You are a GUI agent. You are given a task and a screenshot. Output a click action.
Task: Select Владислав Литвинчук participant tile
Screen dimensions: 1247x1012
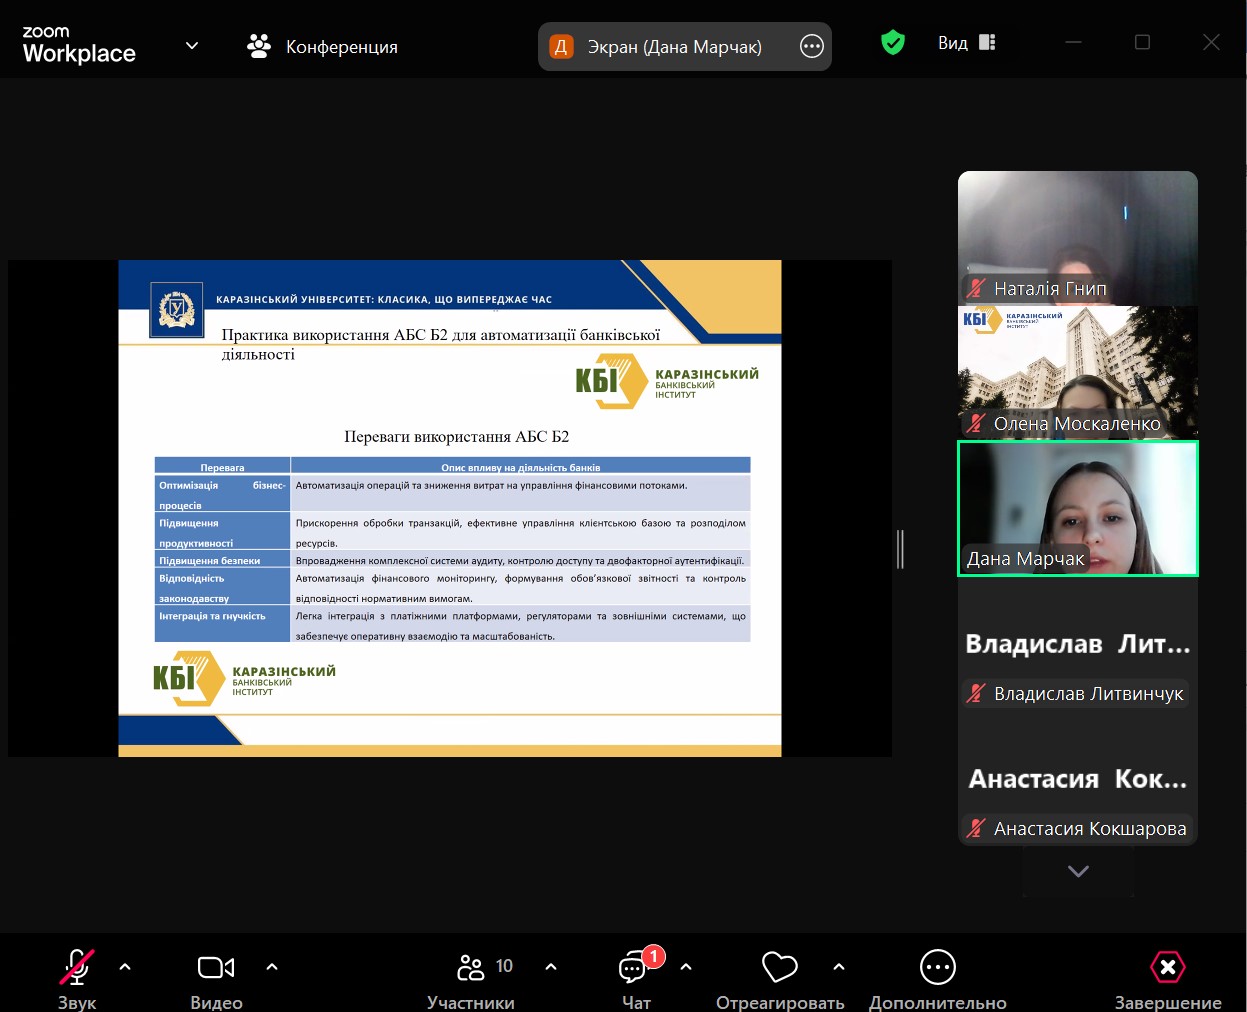click(x=1078, y=643)
